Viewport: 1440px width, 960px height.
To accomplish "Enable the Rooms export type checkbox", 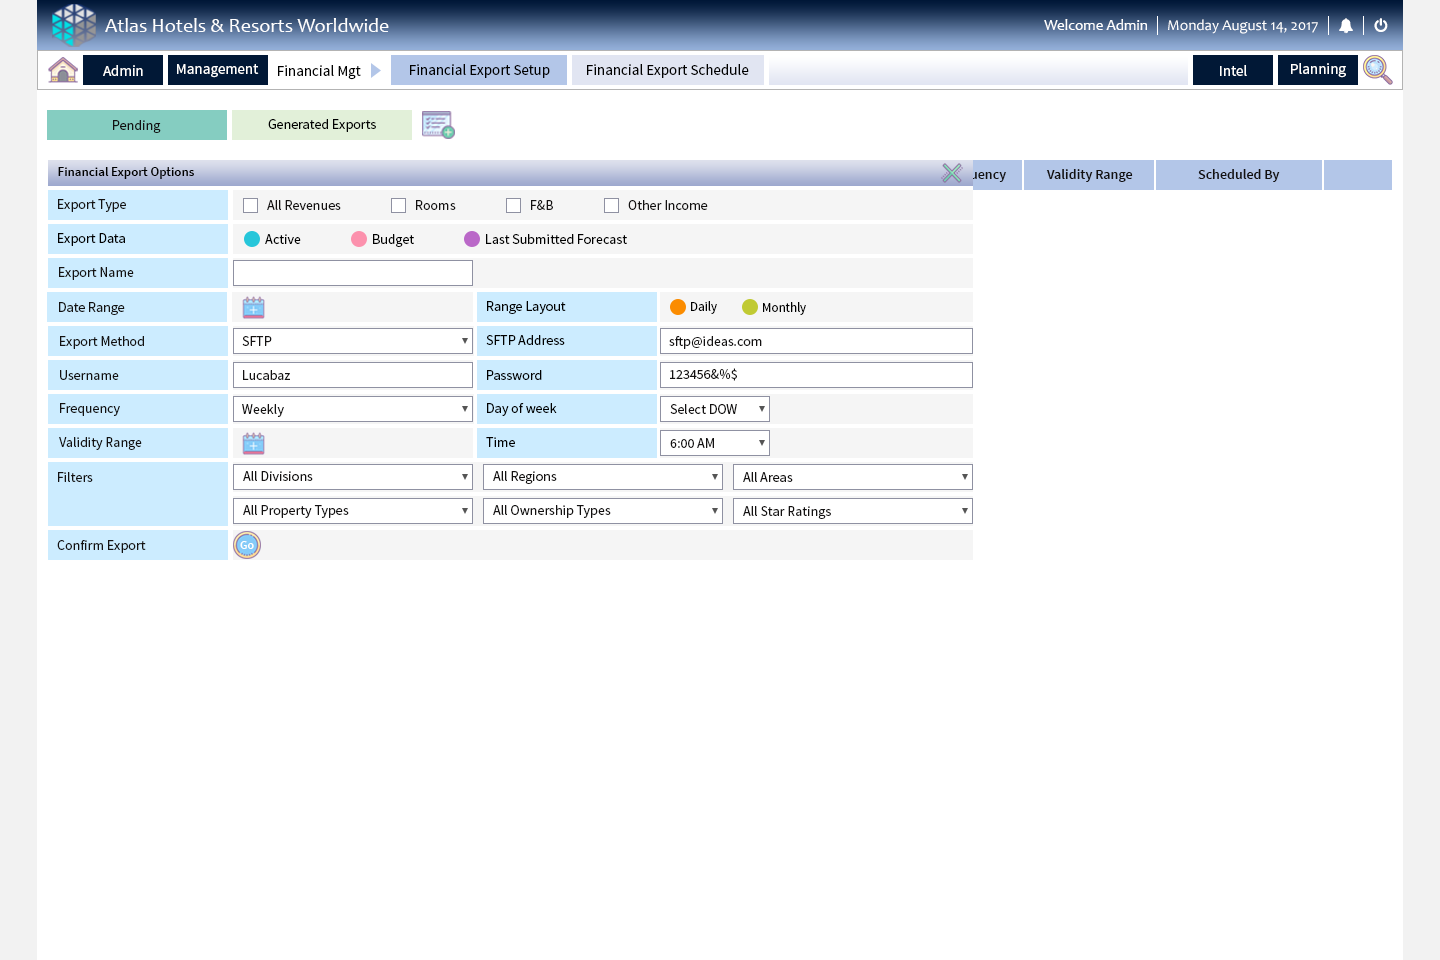I will (399, 206).
